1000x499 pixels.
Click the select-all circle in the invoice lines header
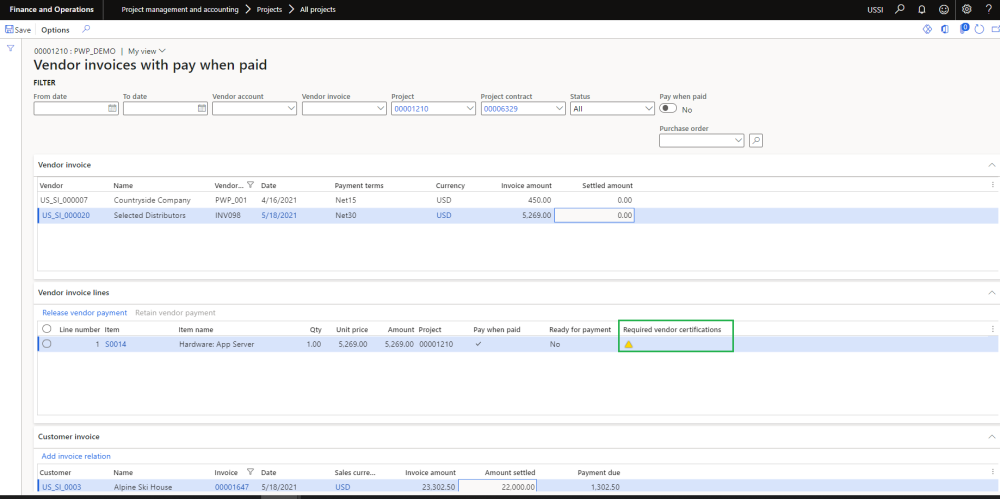click(x=46, y=328)
